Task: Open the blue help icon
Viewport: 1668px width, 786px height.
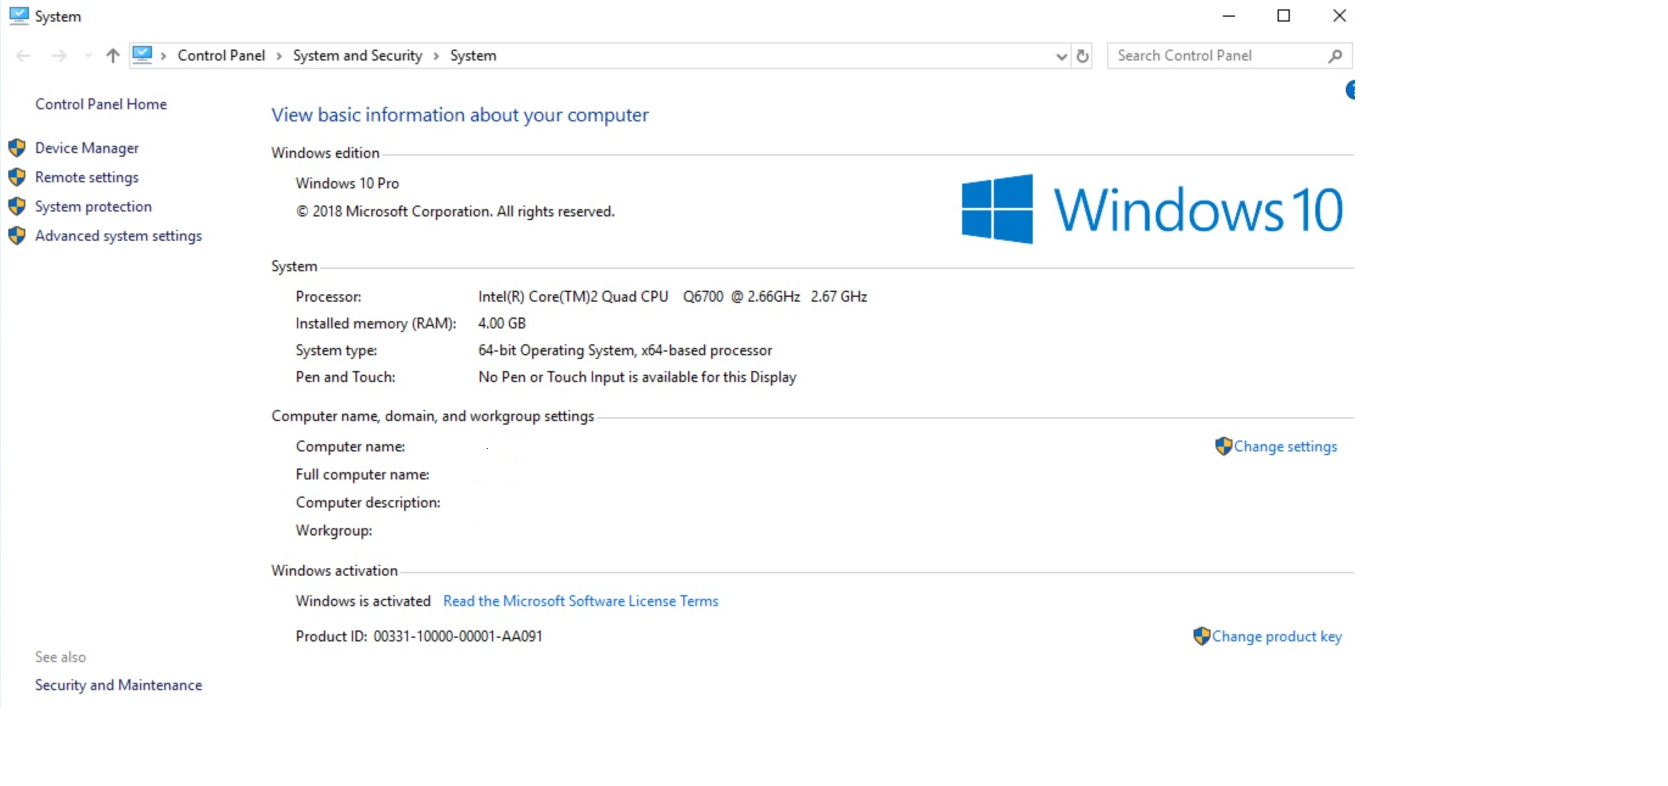Action: (1350, 90)
